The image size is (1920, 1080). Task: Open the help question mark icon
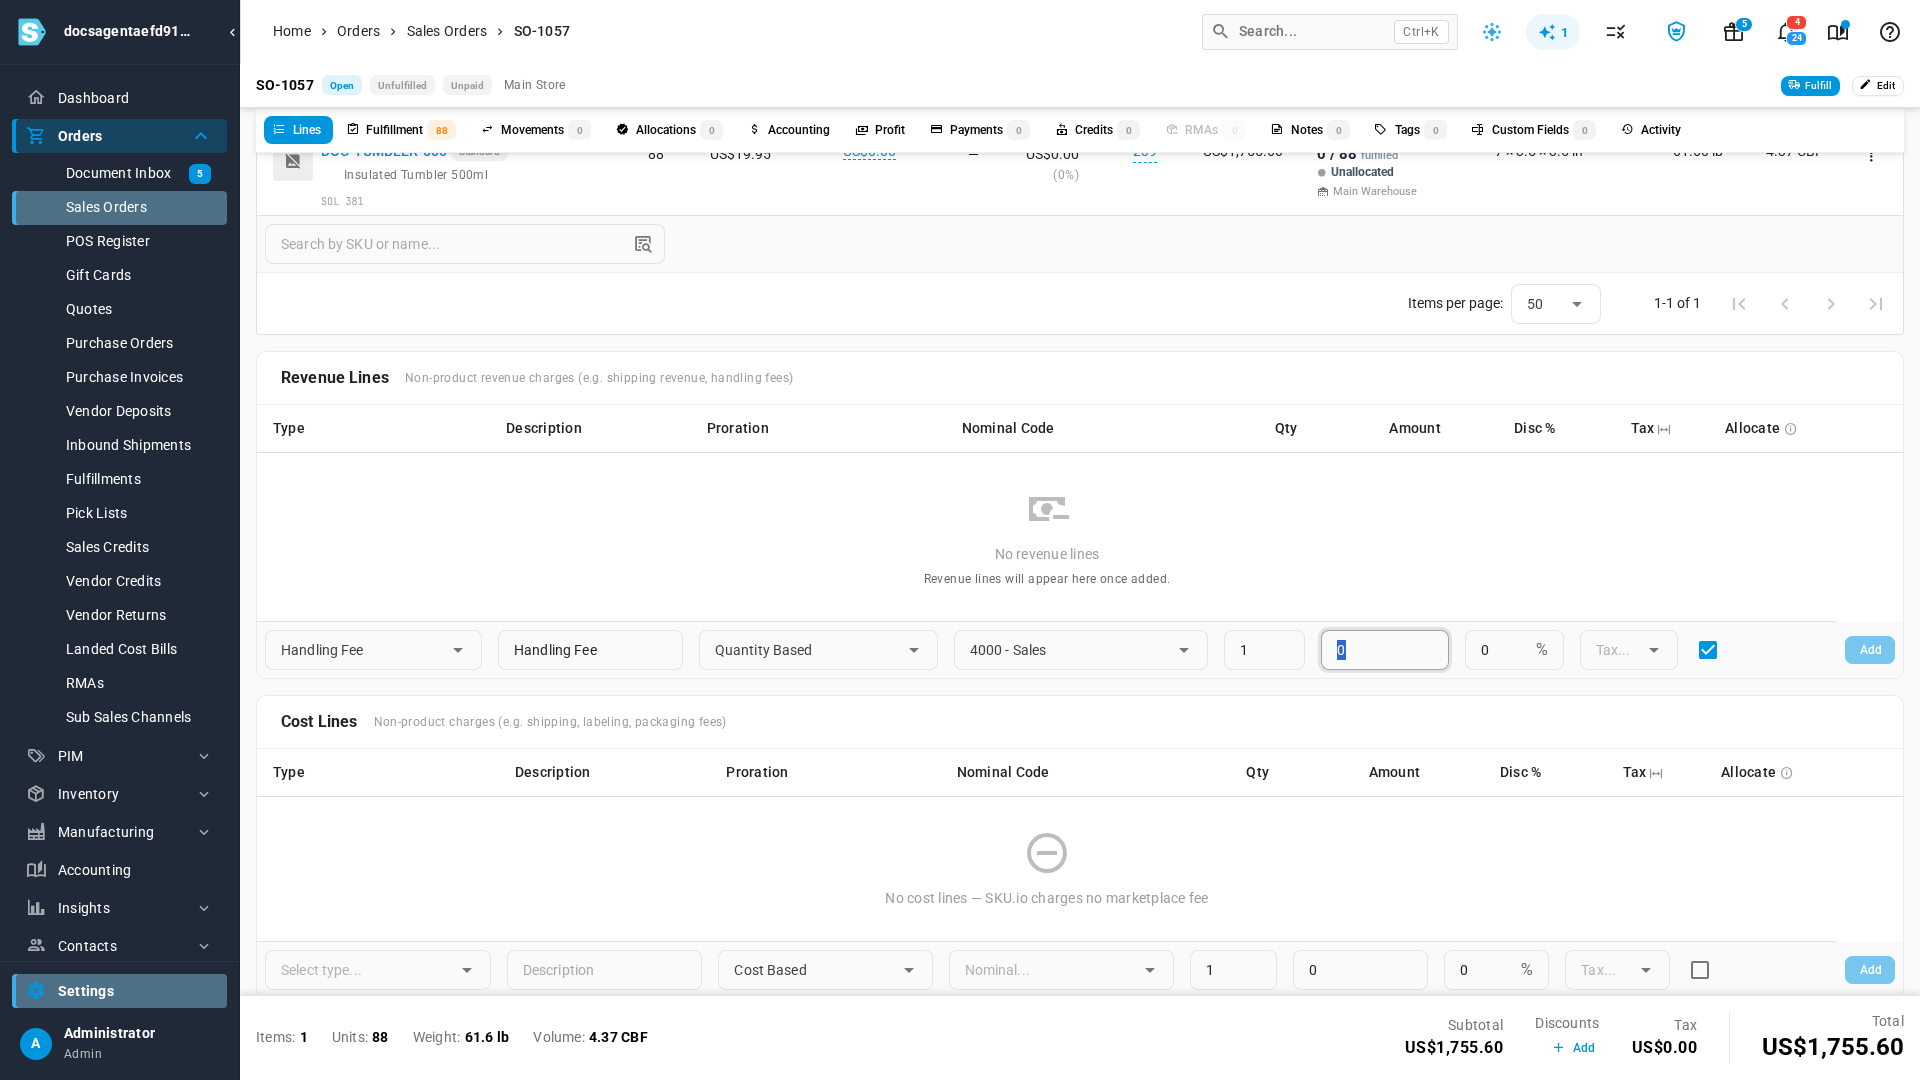[1889, 32]
